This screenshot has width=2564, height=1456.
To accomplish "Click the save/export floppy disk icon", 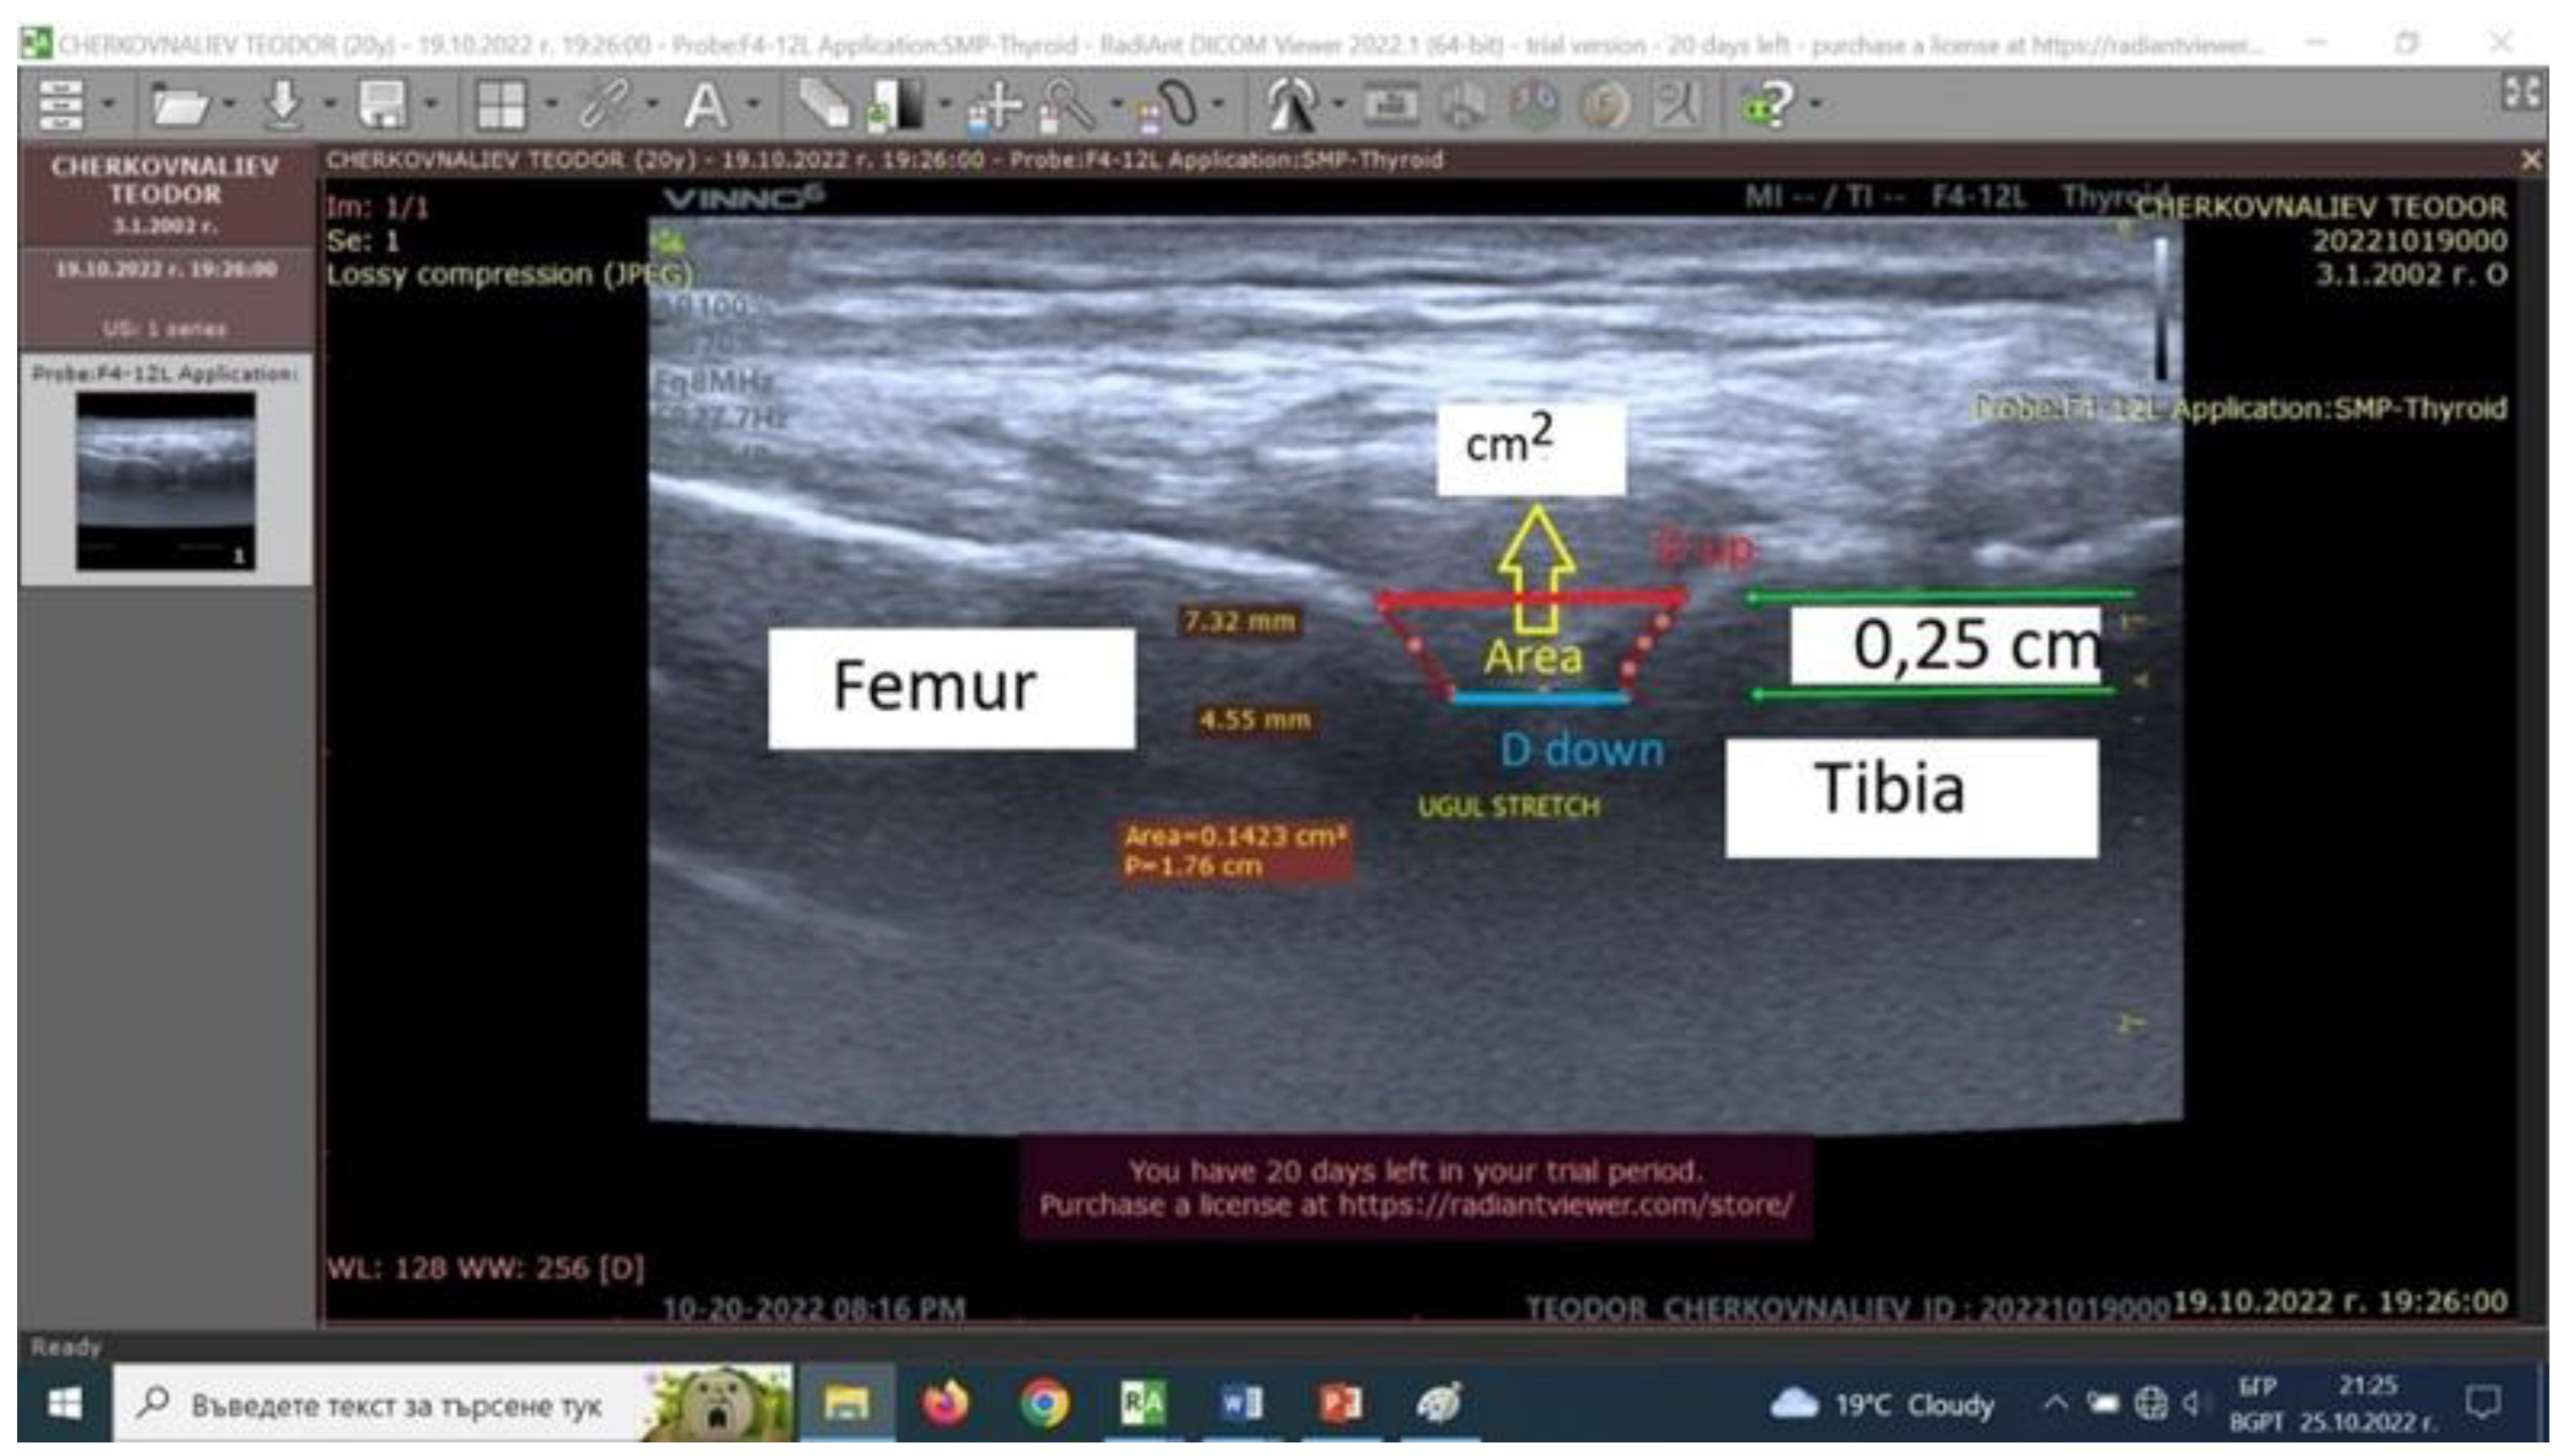I will tap(383, 104).
